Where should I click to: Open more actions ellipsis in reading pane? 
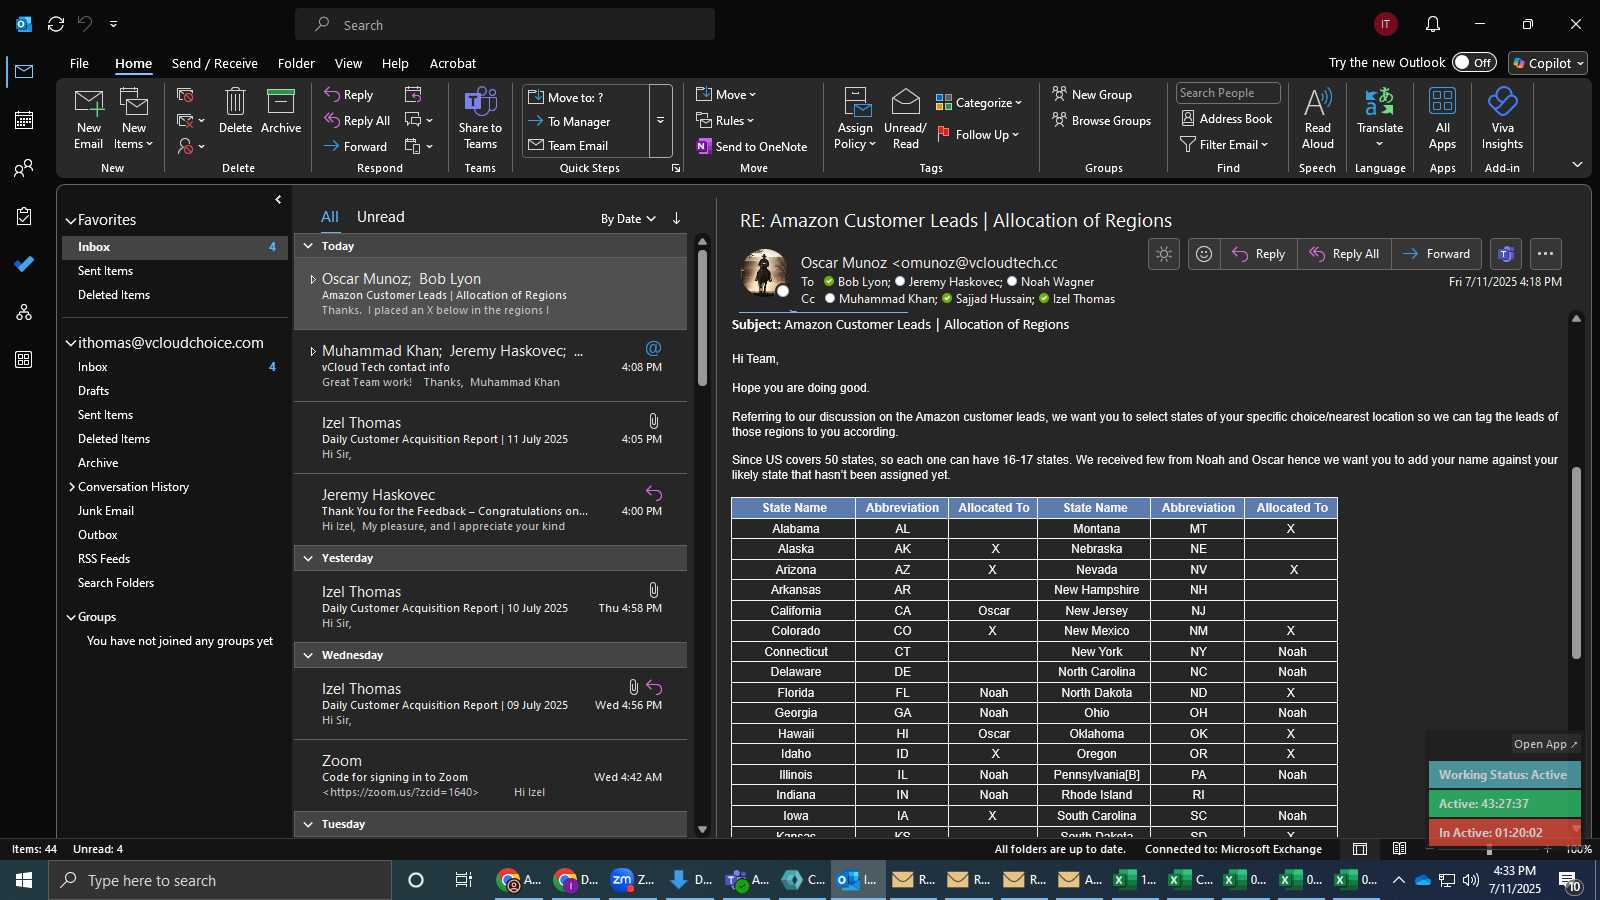(x=1545, y=254)
